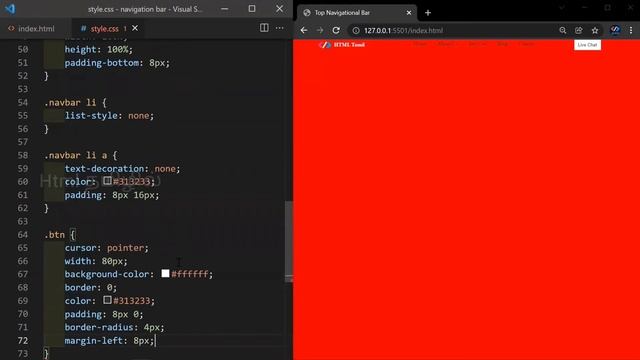
Task: Reload the browser page
Action: [x=336, y=30]
